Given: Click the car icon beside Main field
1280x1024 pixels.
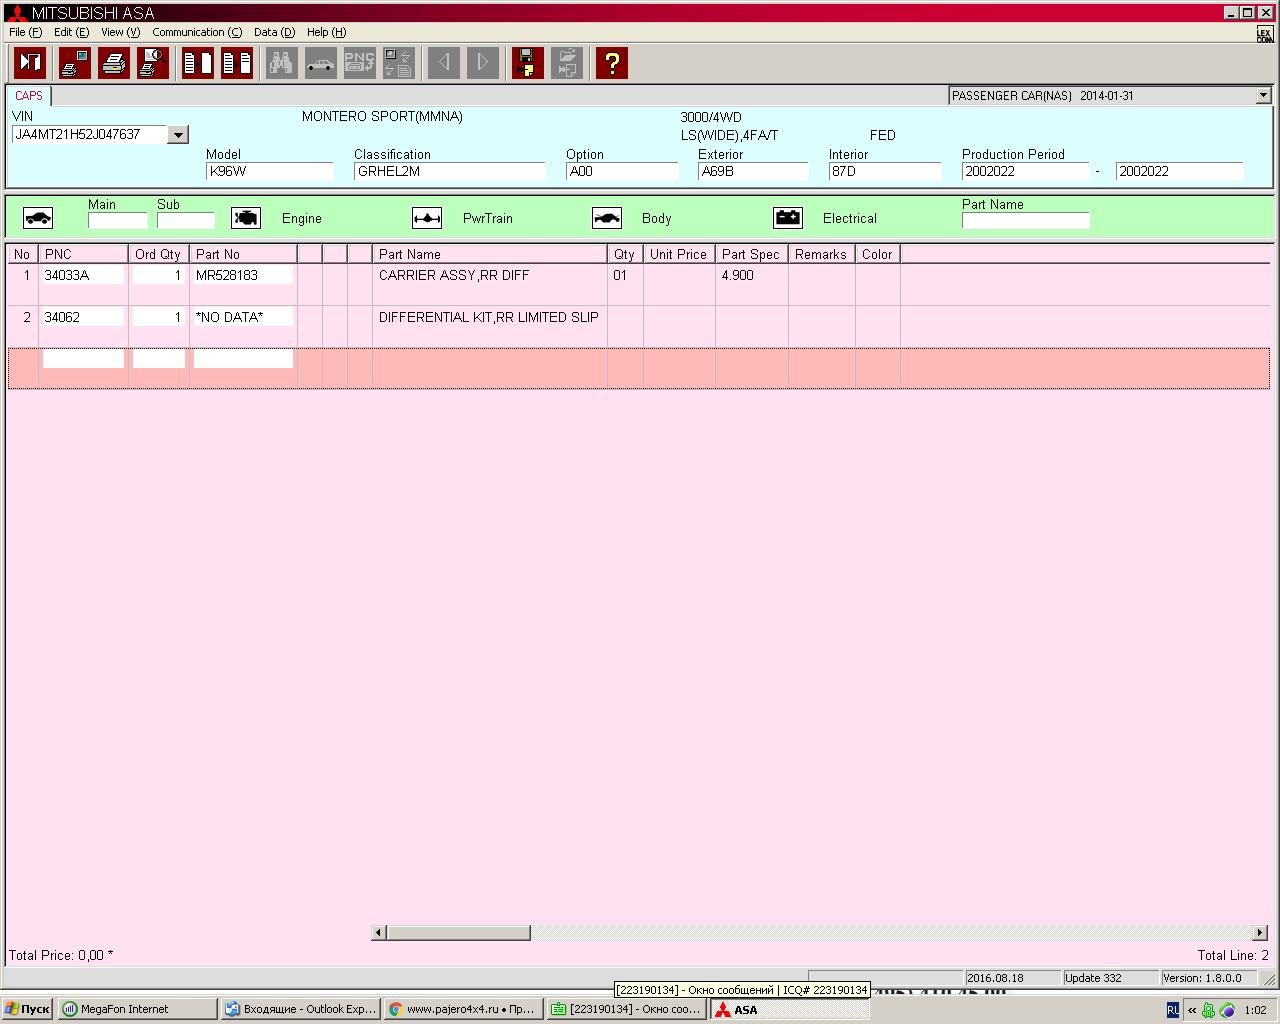Looking at the screenshot, I should (38, 218).
